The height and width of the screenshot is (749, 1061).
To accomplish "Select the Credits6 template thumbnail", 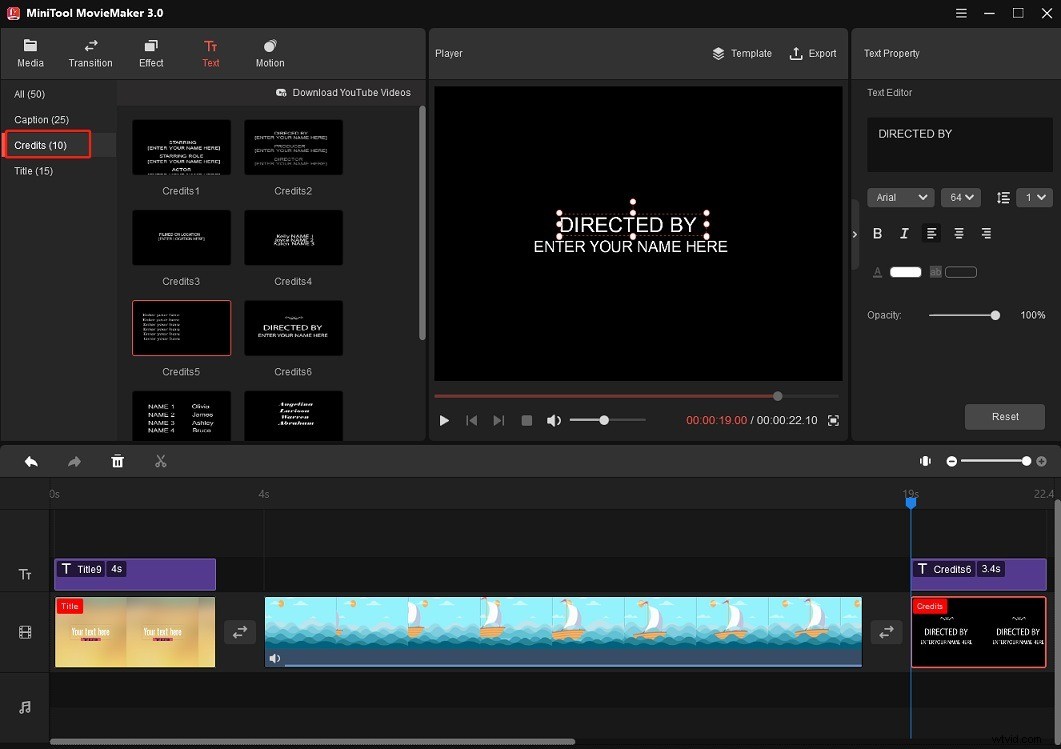I will click(293, 328).
